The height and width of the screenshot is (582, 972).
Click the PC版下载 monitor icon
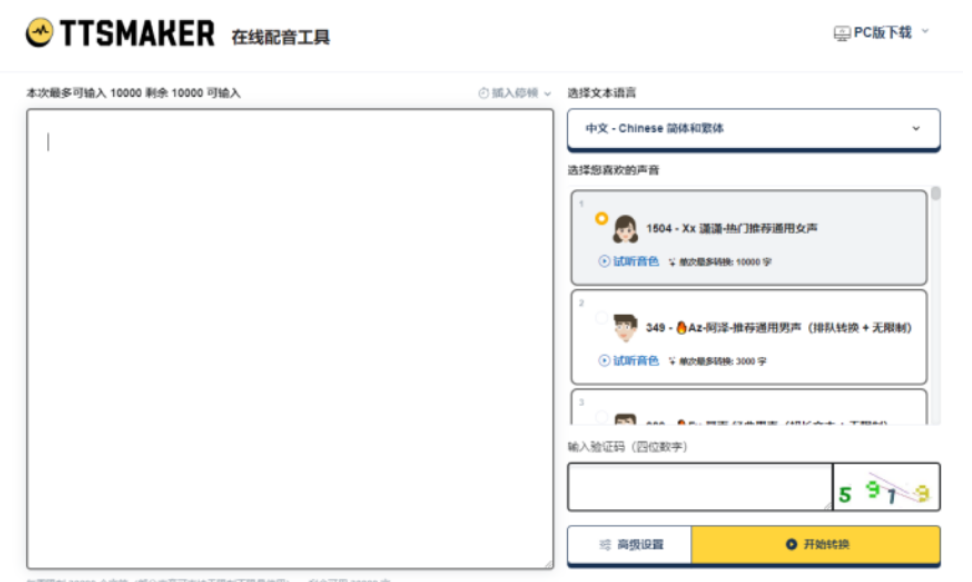[x=842, y=33]
